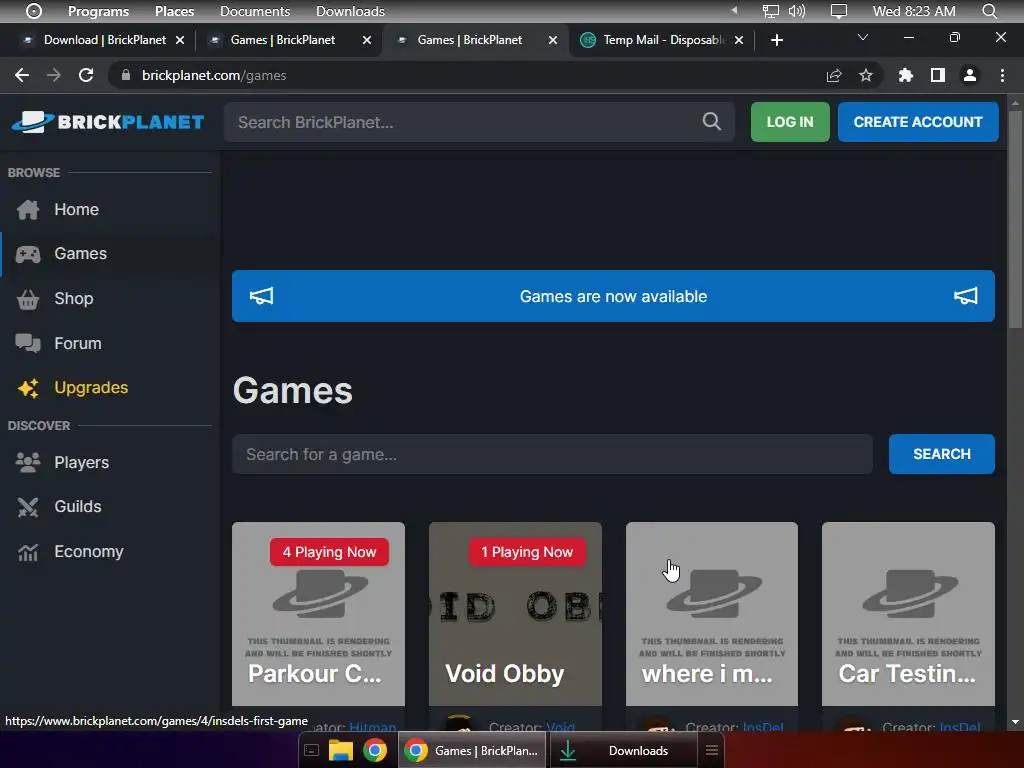Viewport: 1024px width, 768px height.
Task: Reload the current page
Action: 86,75
